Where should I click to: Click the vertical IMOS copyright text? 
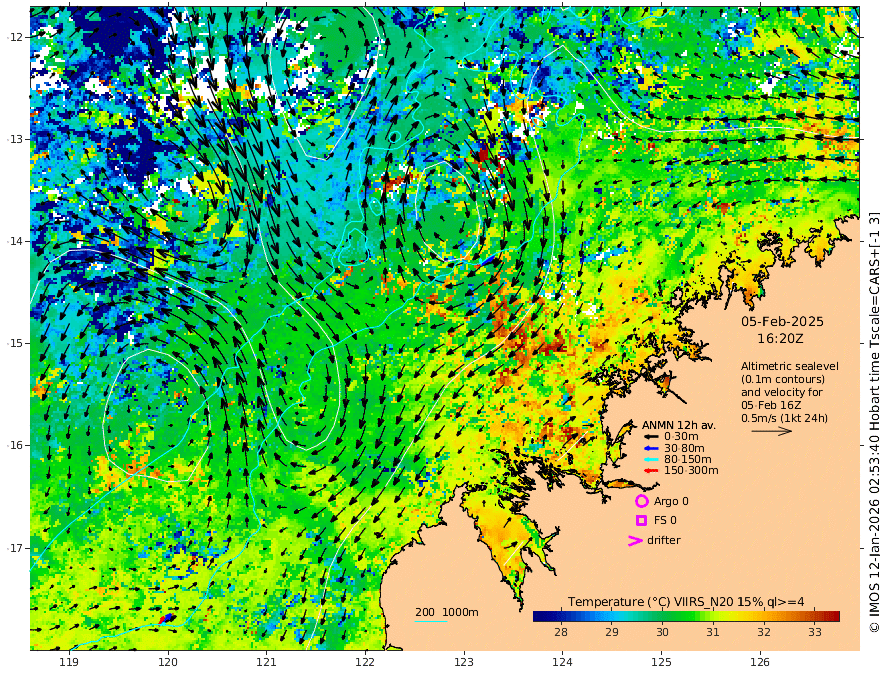pos(873,421)
